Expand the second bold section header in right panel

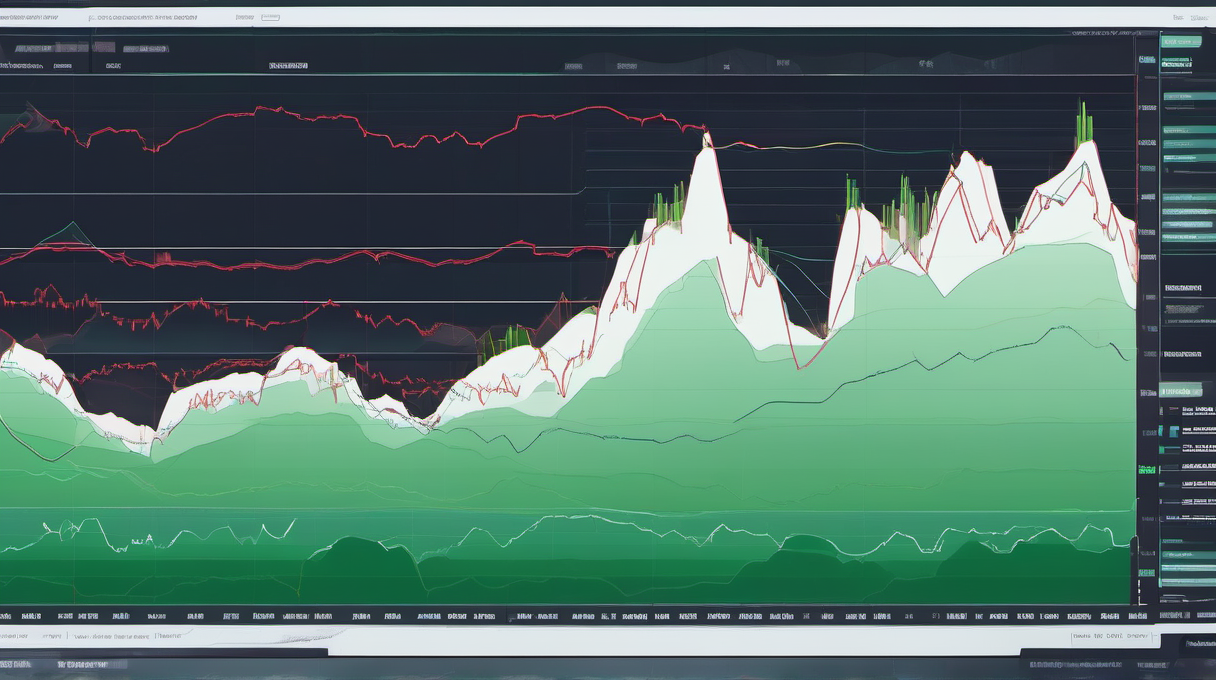pyautogui.click(x=1181, y=354)
